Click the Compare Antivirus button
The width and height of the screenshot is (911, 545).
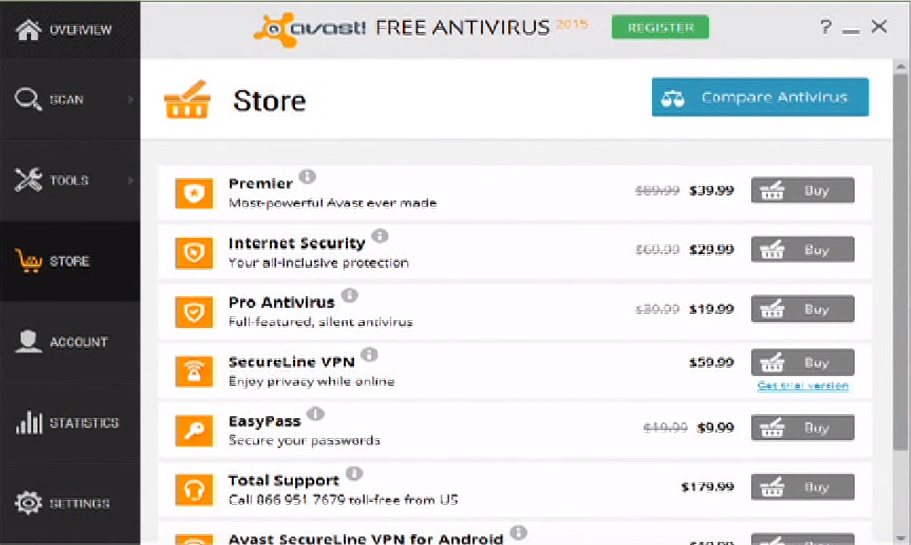tap(760, 97)
